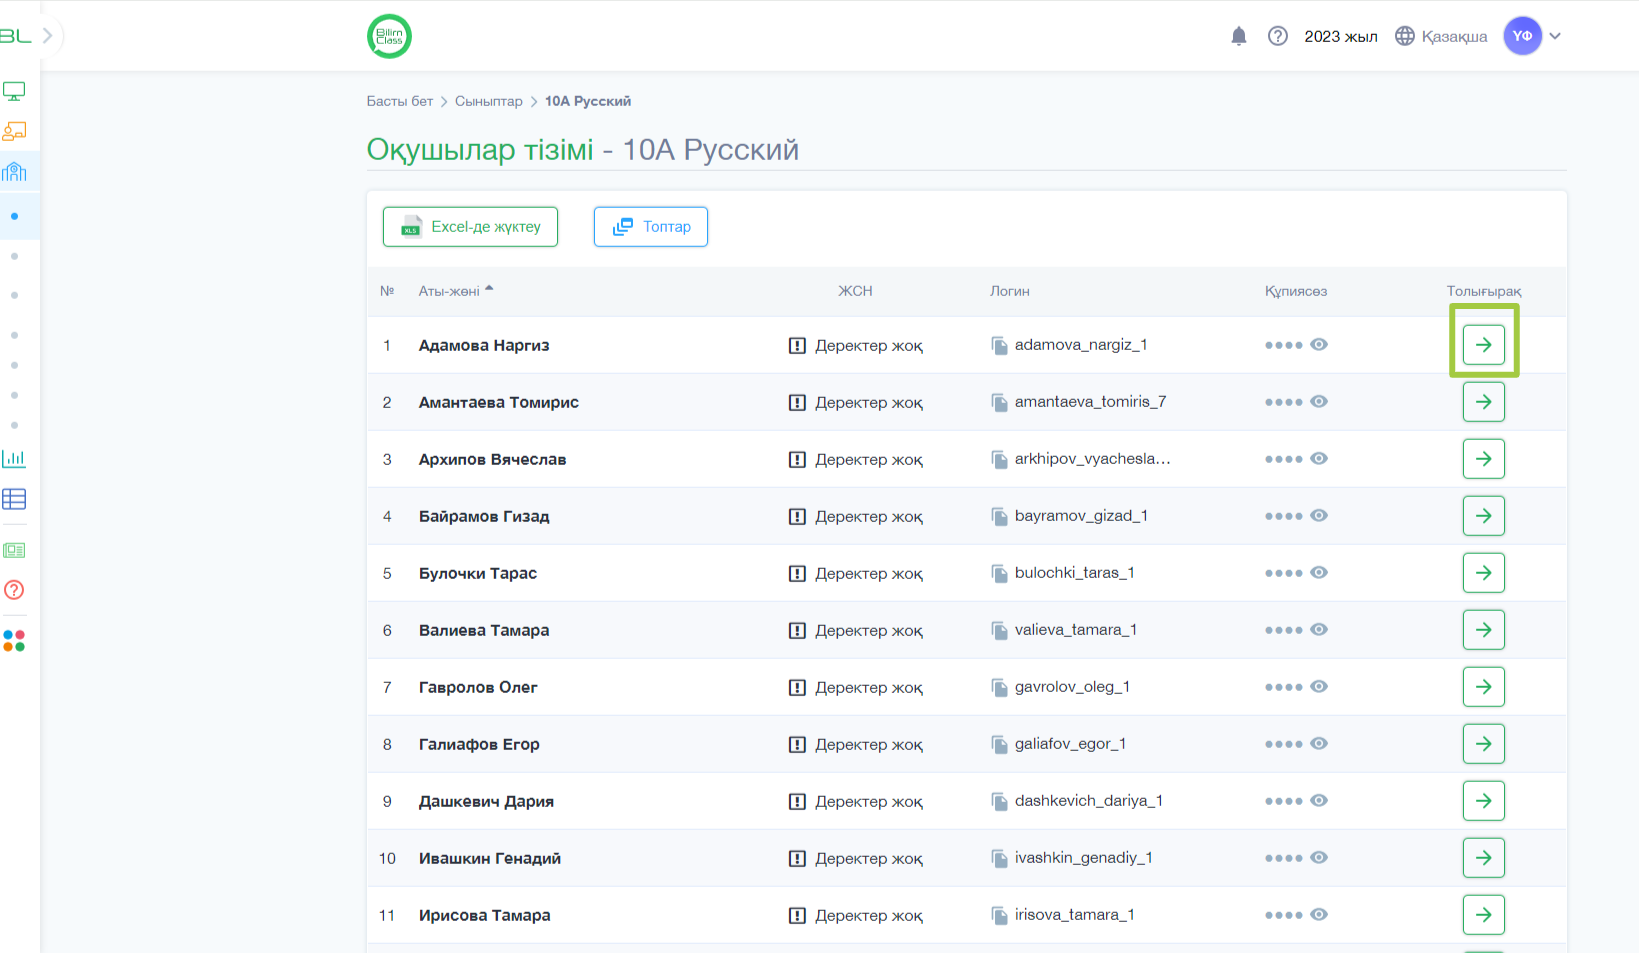Open the Қазақша language selector
The height and width of the screenshot is (953, 1639).
coord(1441,37)
